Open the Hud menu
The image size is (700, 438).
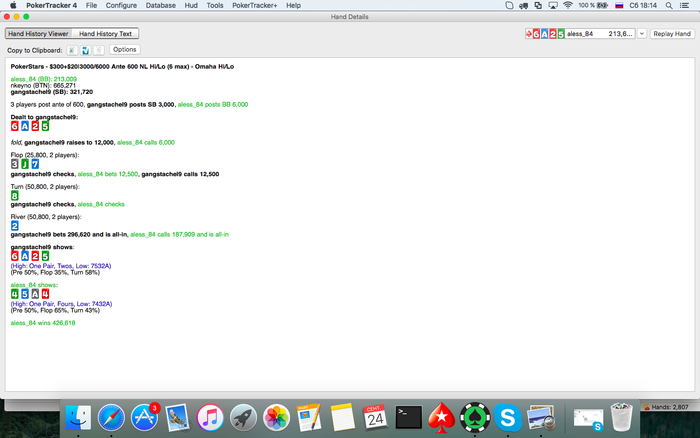click(191, 5)
